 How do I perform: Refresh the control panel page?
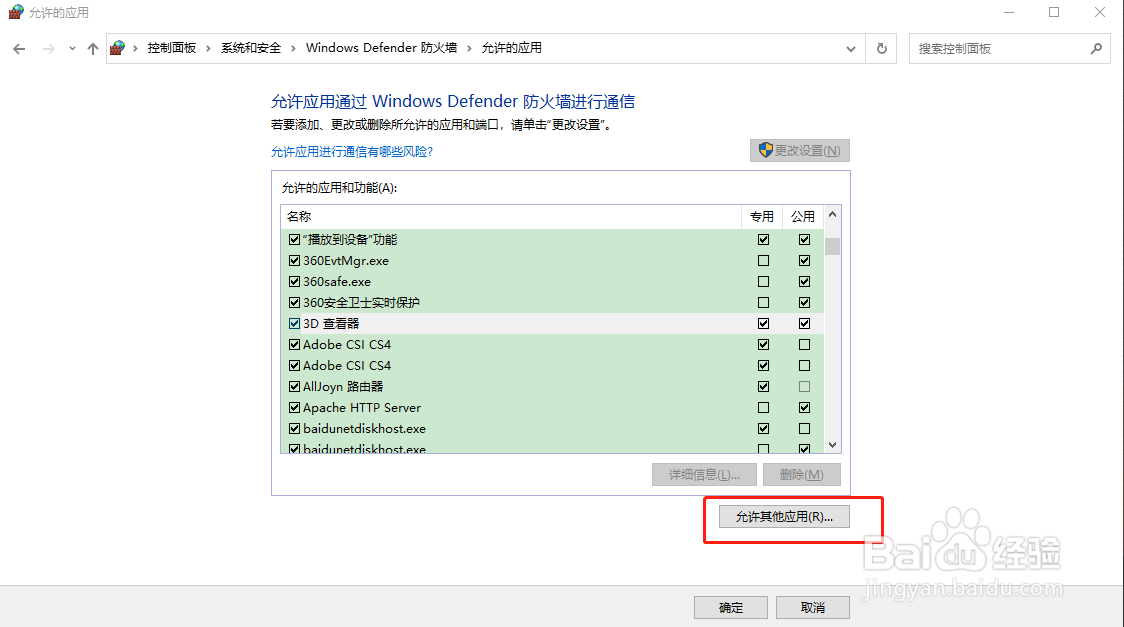click(882, 49)
